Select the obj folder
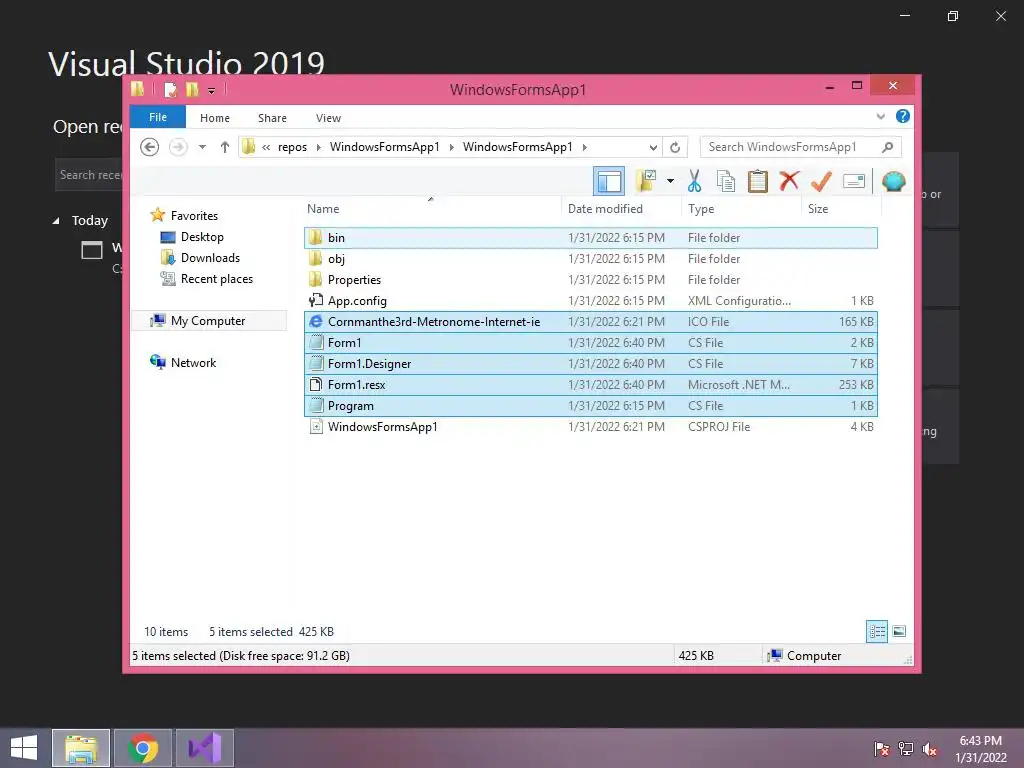 [590, 259]
